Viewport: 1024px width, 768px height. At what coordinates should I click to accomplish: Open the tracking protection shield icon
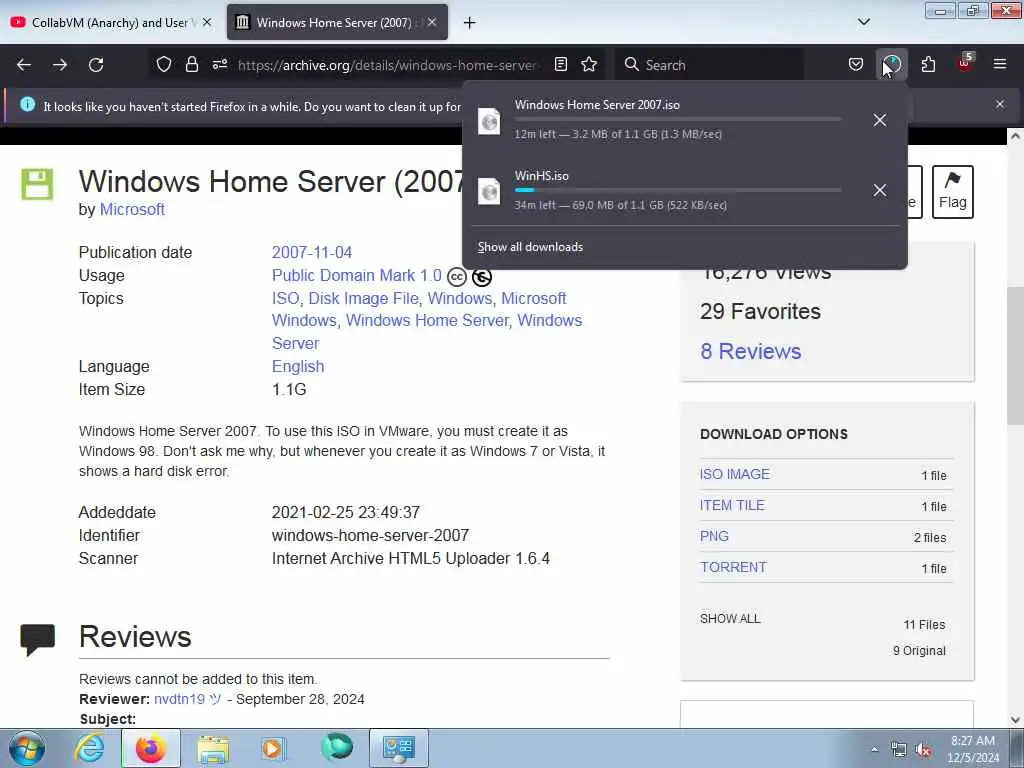[x=164, y=64]
